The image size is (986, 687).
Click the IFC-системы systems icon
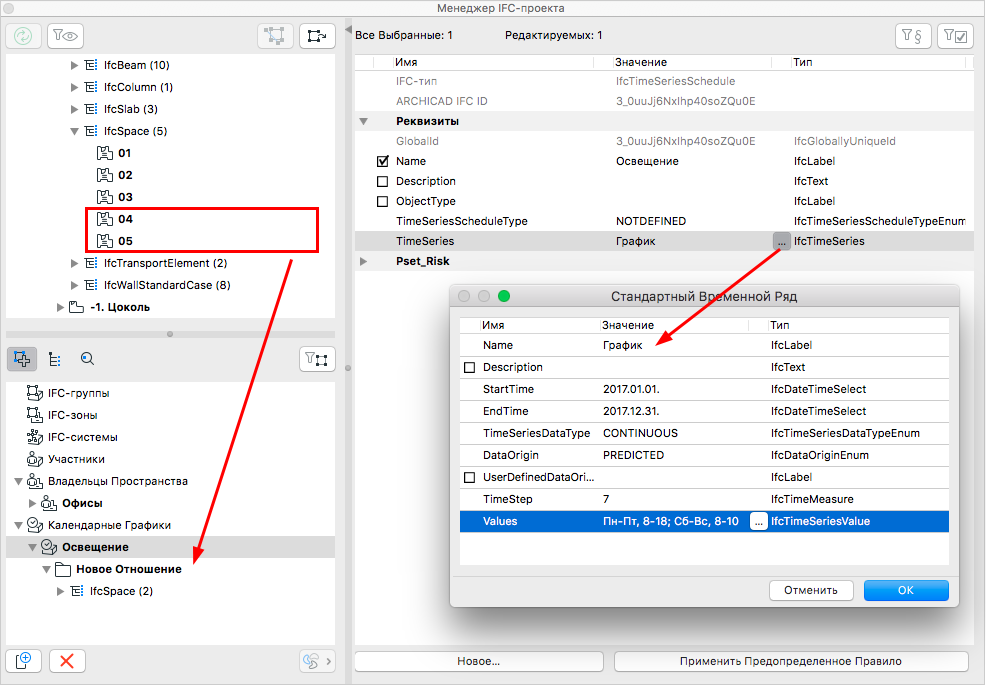(x=35, y=437)
